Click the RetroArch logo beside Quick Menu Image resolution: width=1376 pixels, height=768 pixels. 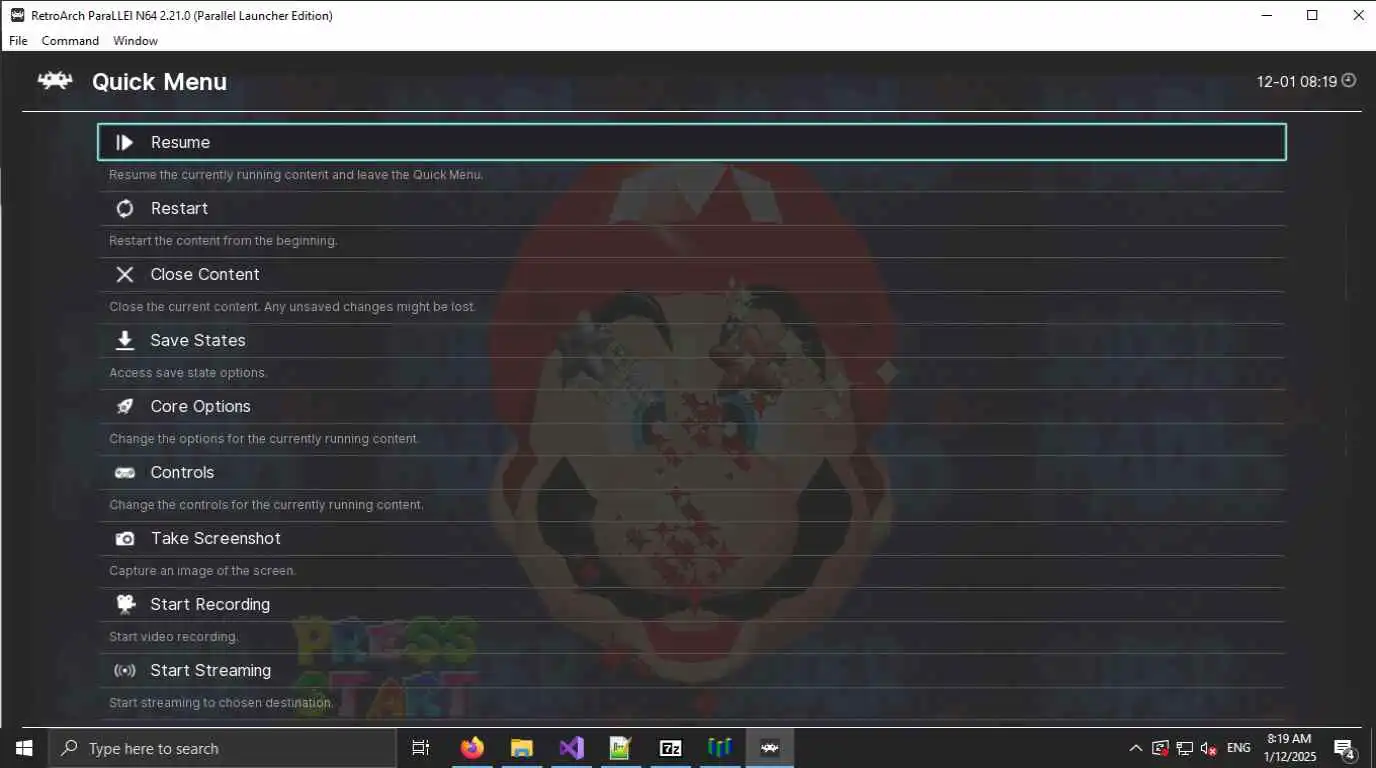(55, 81)
